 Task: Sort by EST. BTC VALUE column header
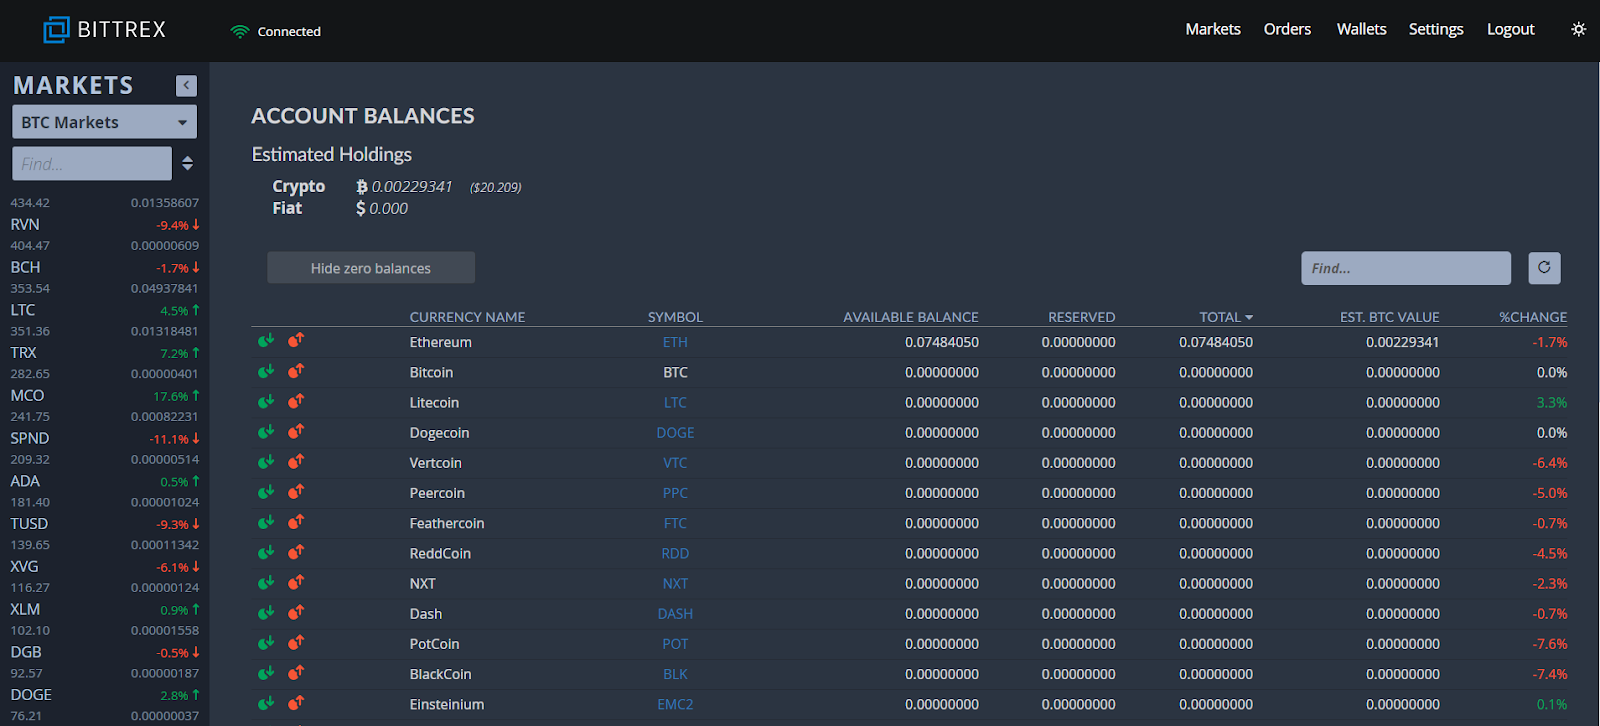pyautogui.click(x=1390, y=317)
